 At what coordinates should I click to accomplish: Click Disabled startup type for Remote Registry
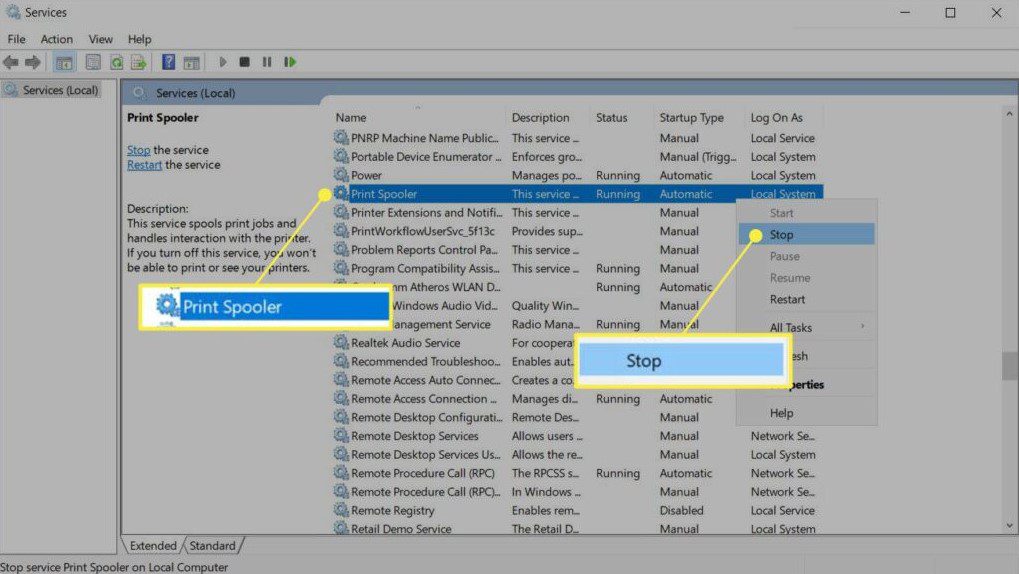[681, 510]
